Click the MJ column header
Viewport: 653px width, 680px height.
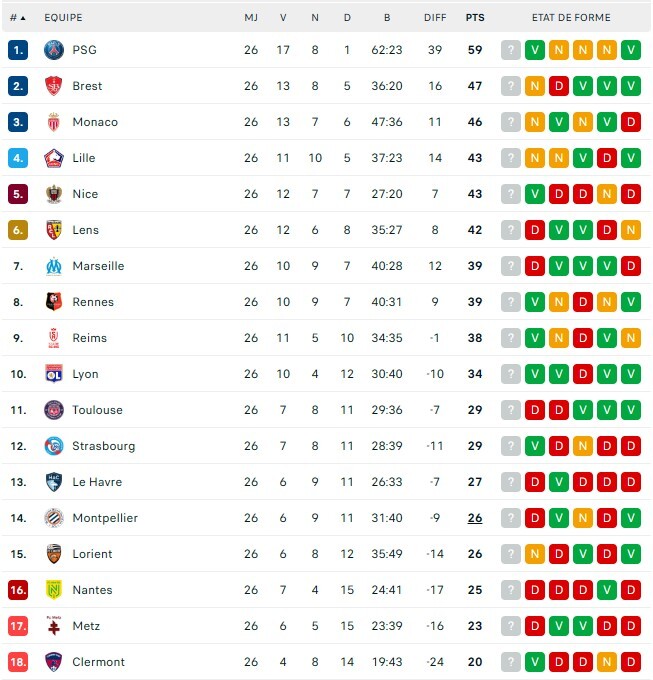251,18
